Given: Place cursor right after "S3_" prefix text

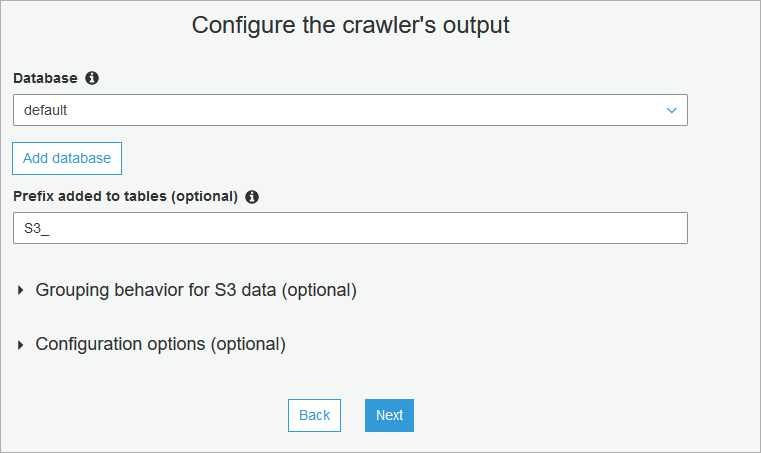Looking at the screenshot, I should (x=50, y=228).
